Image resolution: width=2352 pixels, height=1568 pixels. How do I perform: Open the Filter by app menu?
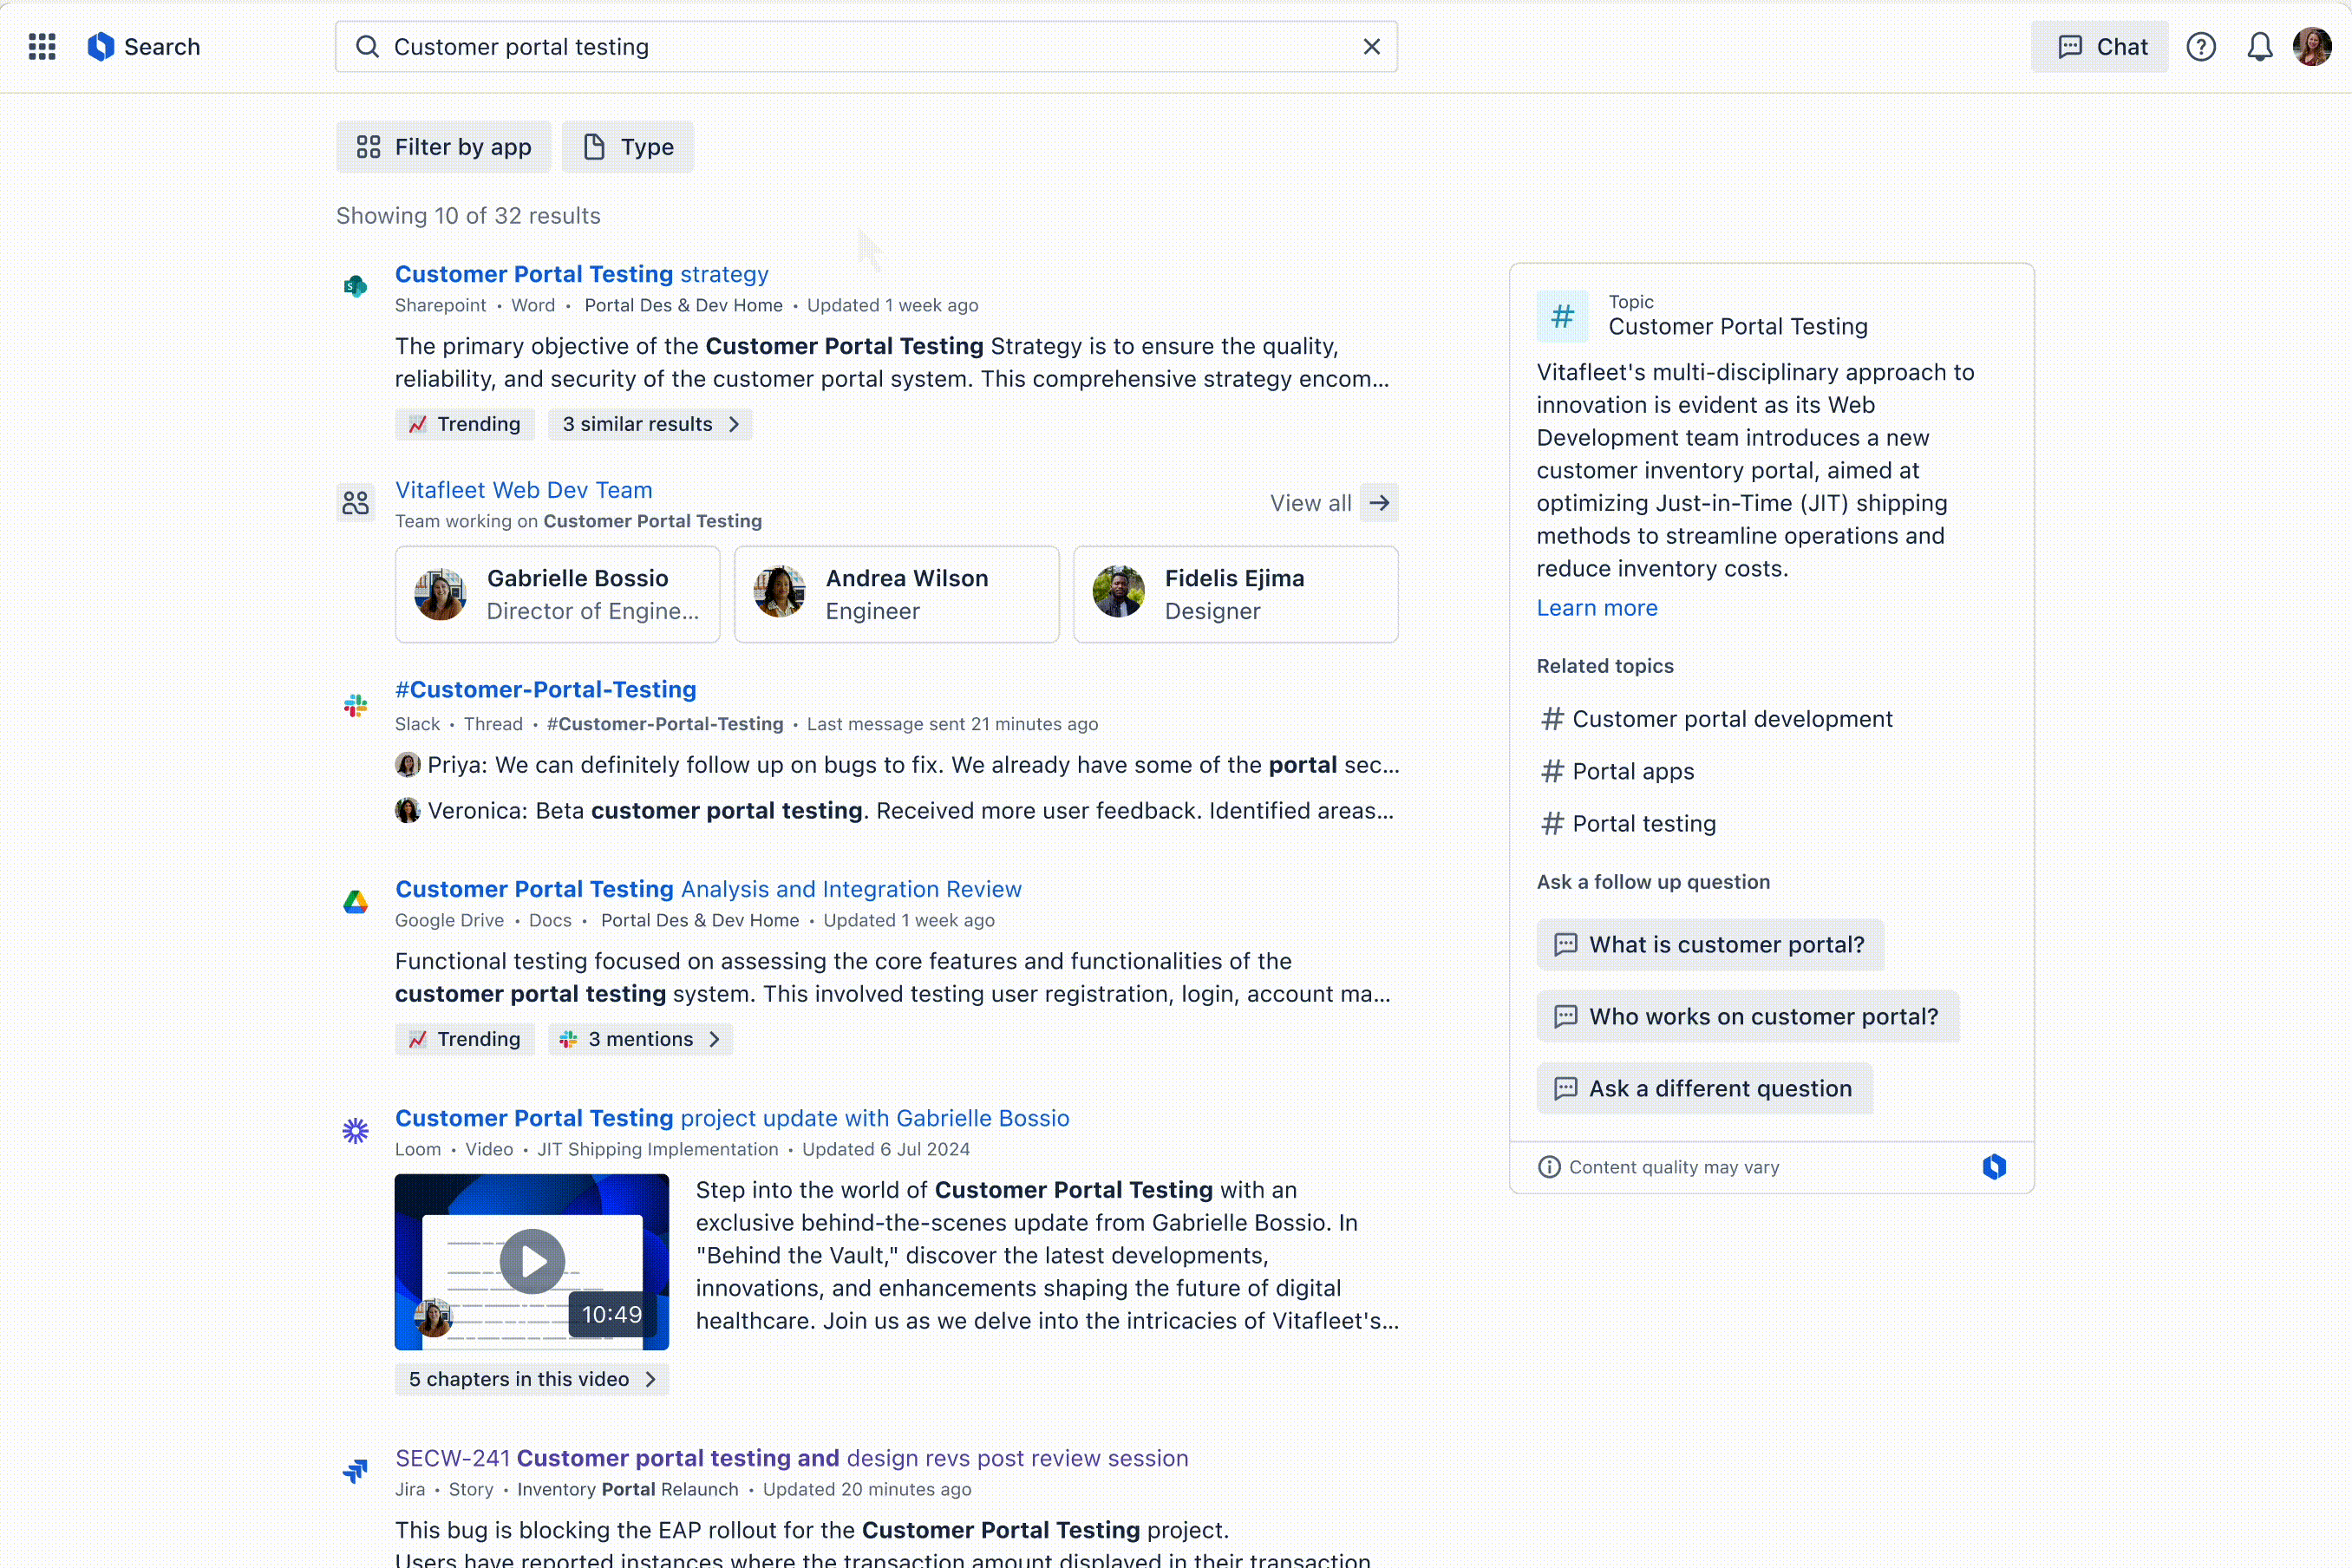(443, 146)
